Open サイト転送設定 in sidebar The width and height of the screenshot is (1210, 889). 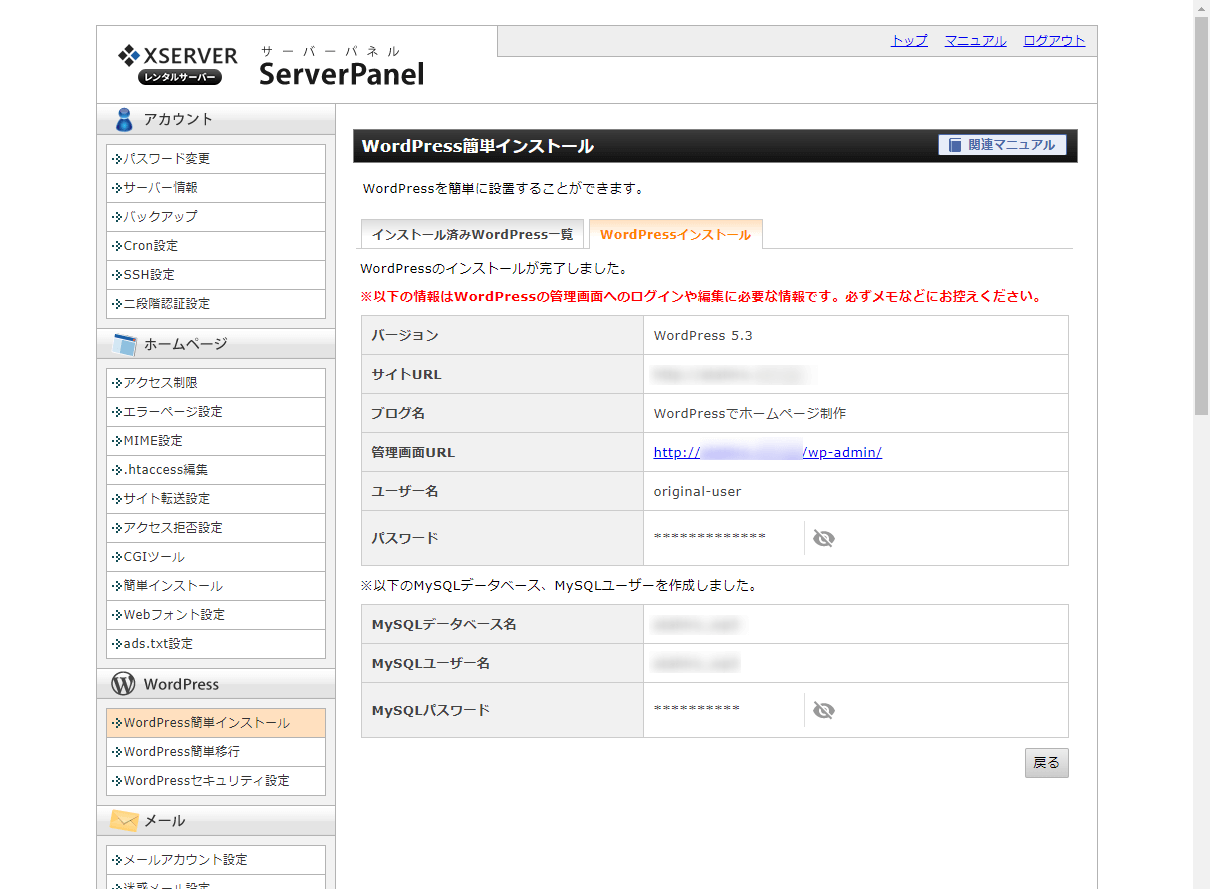pyautogui.click(x=216, y=499)
